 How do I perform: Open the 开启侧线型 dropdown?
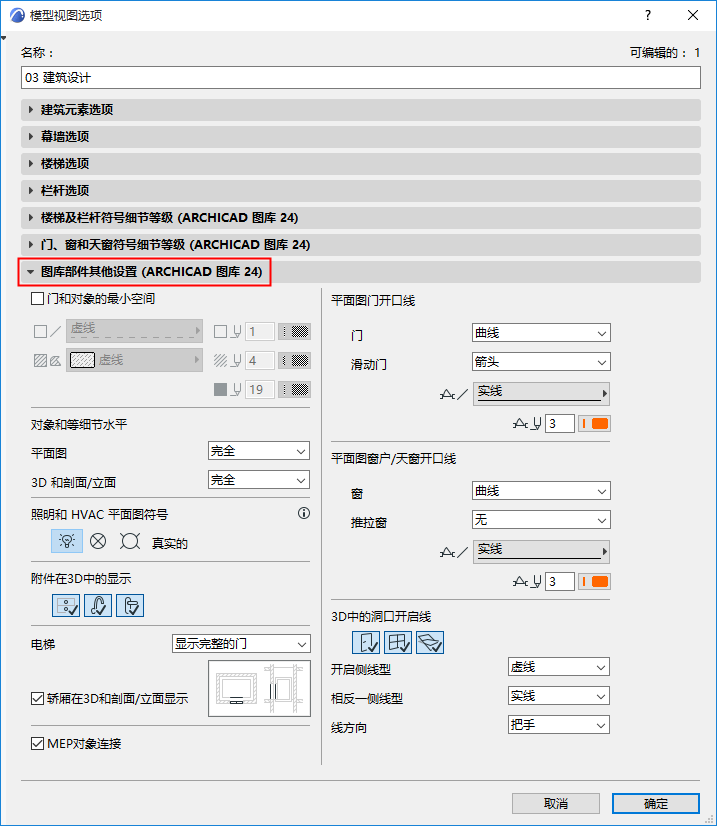559,667
